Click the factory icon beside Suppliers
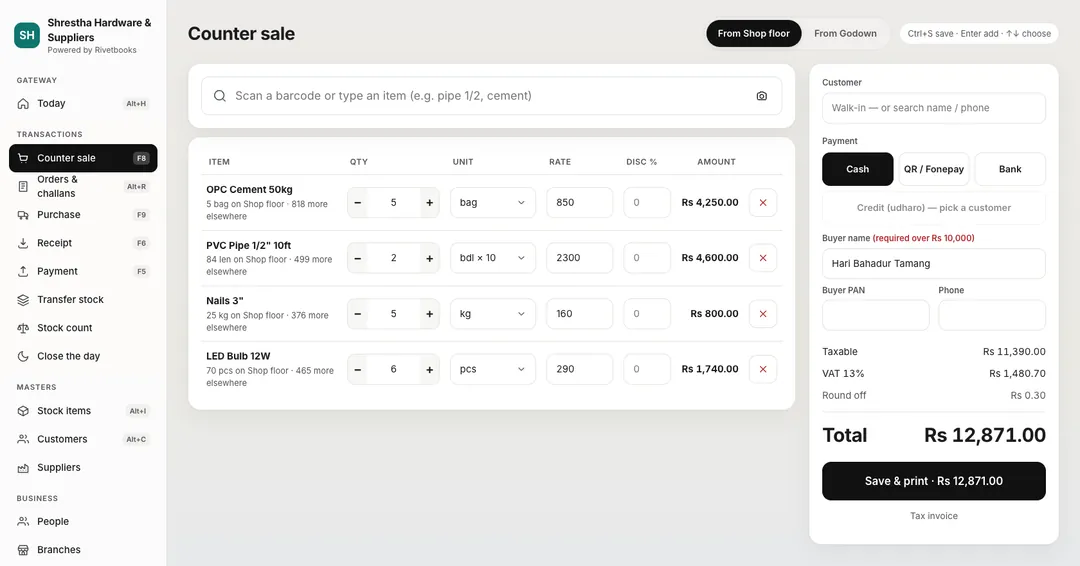This screenshot has height=566, width=1080. [x=23, y=468]
